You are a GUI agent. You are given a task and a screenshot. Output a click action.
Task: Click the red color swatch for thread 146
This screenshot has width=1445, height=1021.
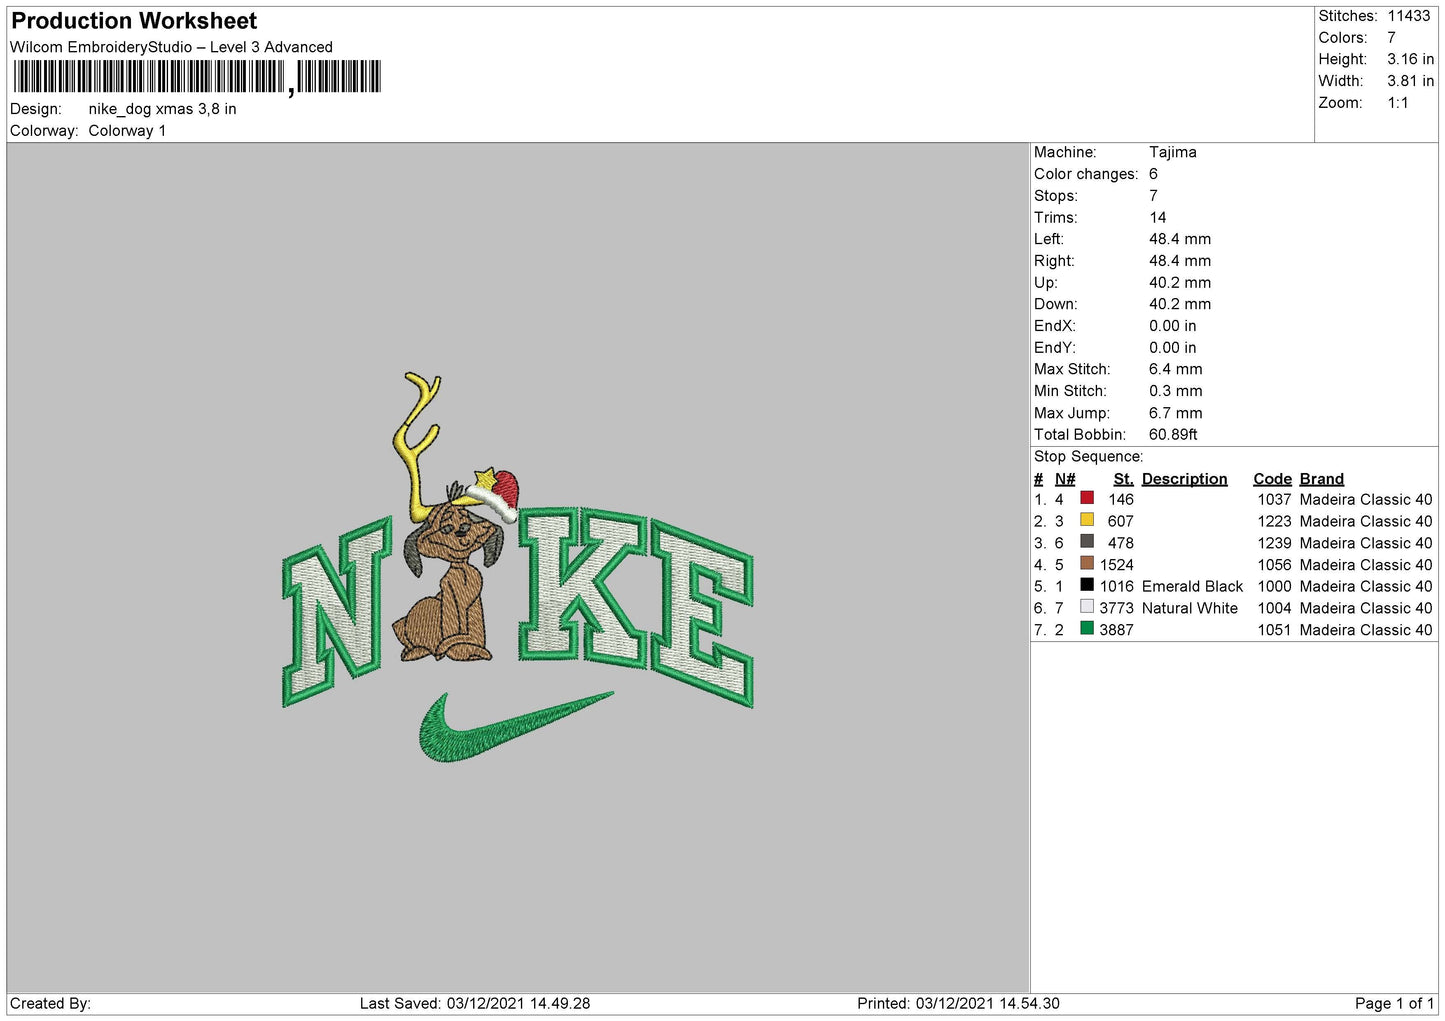point(1087,498)
